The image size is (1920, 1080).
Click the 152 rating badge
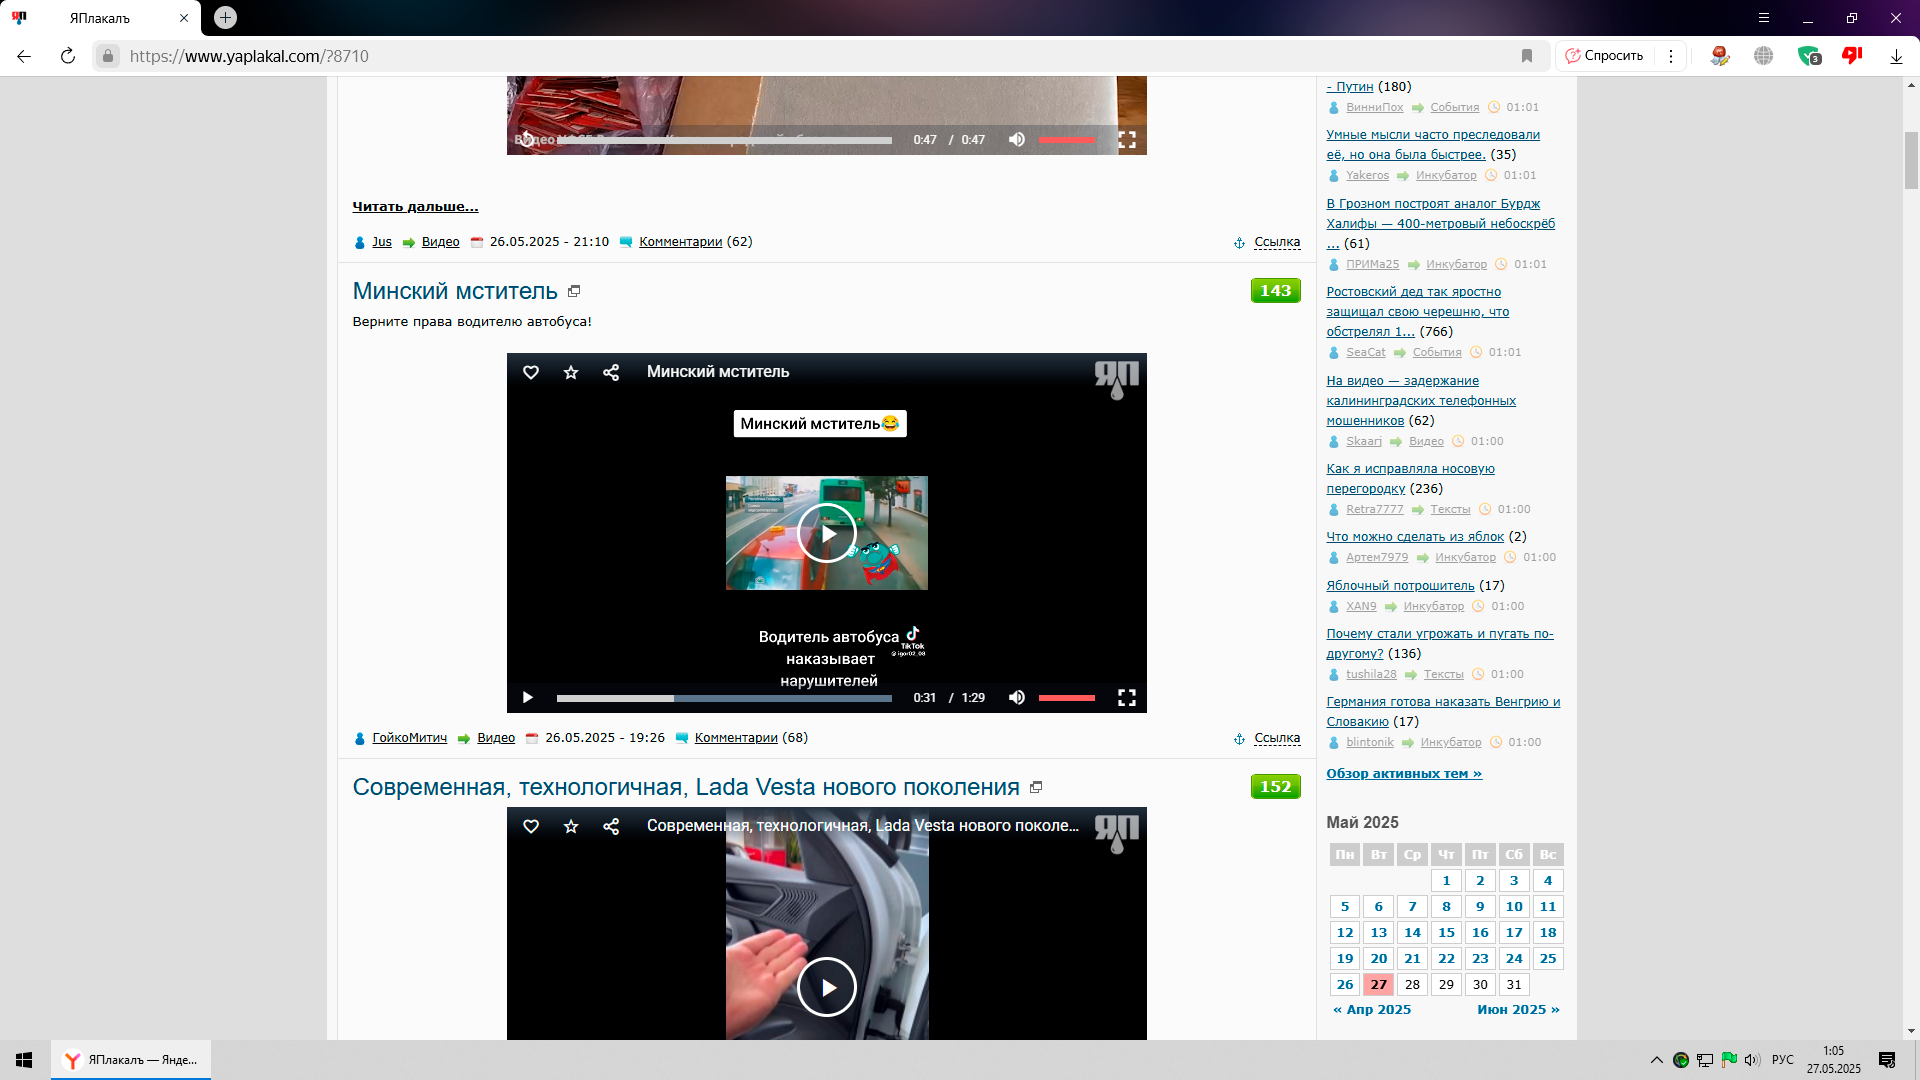1276,786
